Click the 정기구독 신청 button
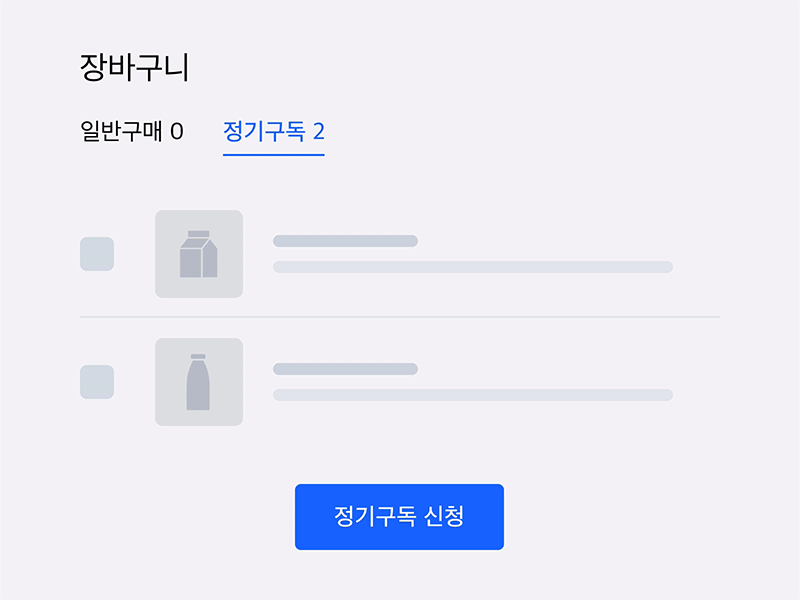Image resolution: width=800 pixels, height=600 pixels. click(399, 517)
